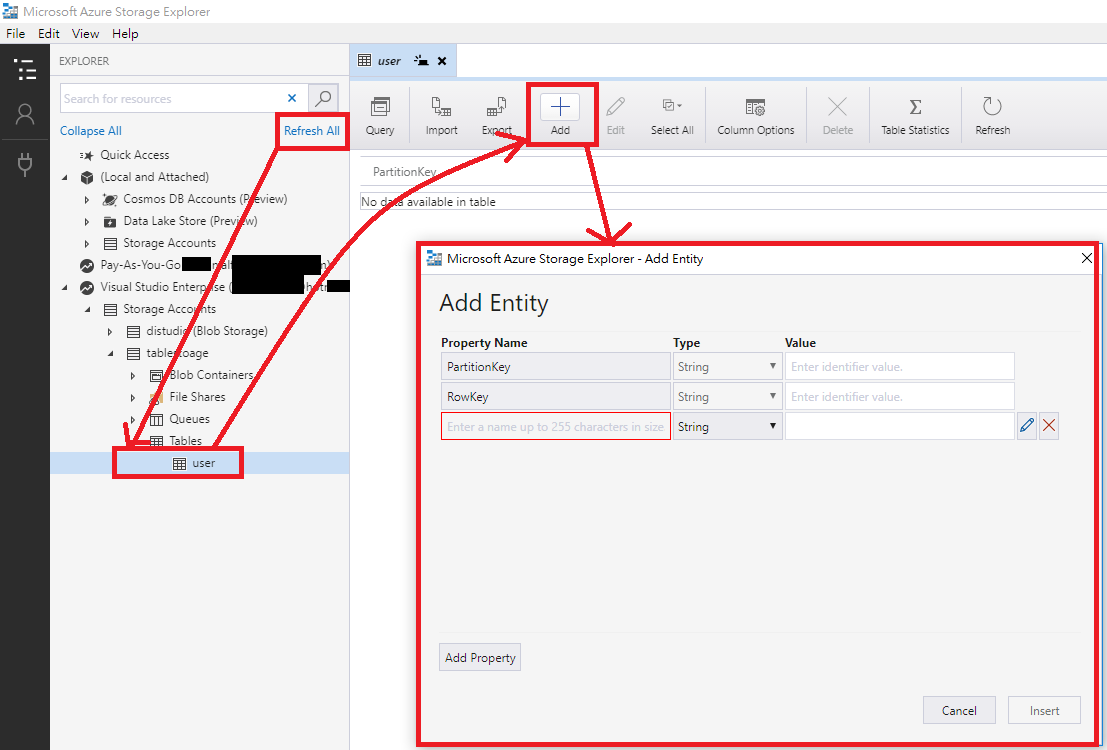Open Account Management in the sidebar
This screenshot has height=750, width=1107.
tap(25, 115)
